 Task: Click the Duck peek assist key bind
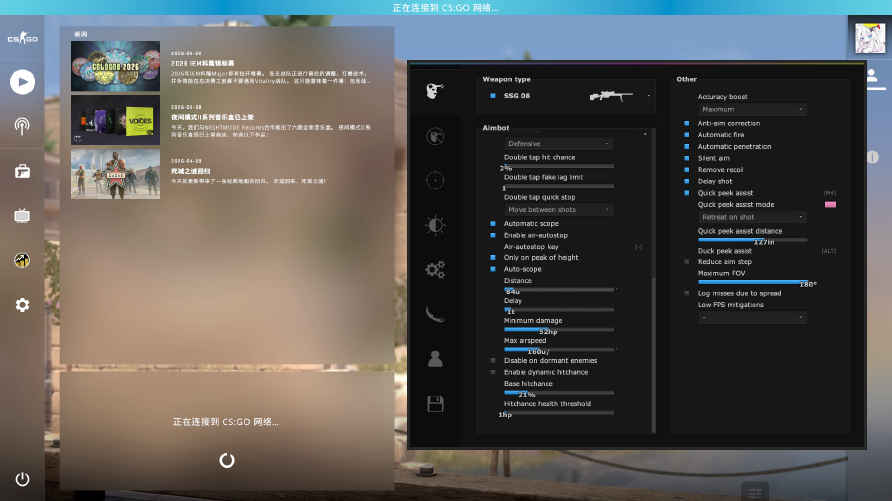click(x=829, y=251)
